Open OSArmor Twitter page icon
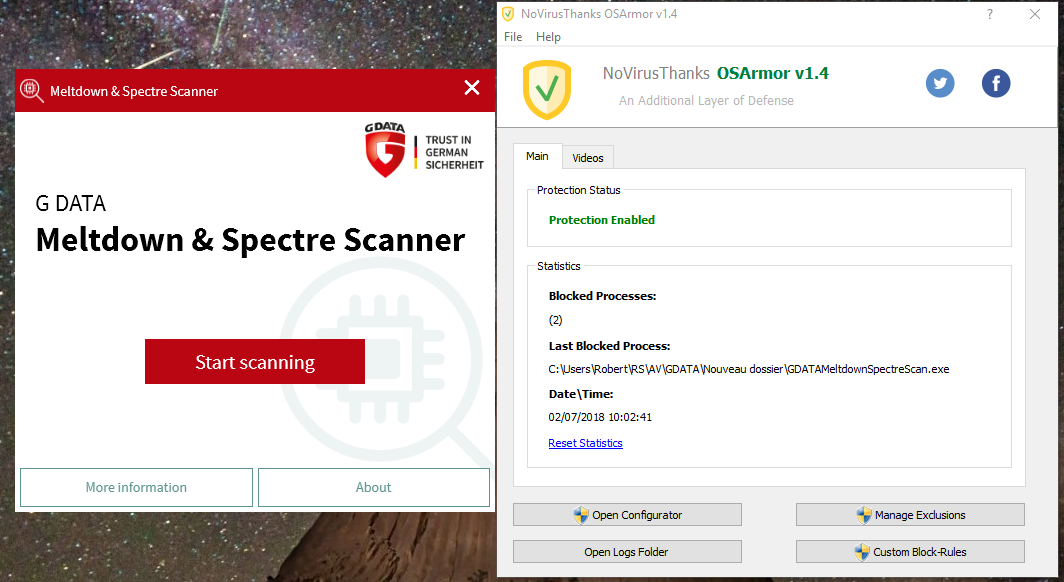The width and height of the screenshot is (1064, 582). click(x=940, y=83)
